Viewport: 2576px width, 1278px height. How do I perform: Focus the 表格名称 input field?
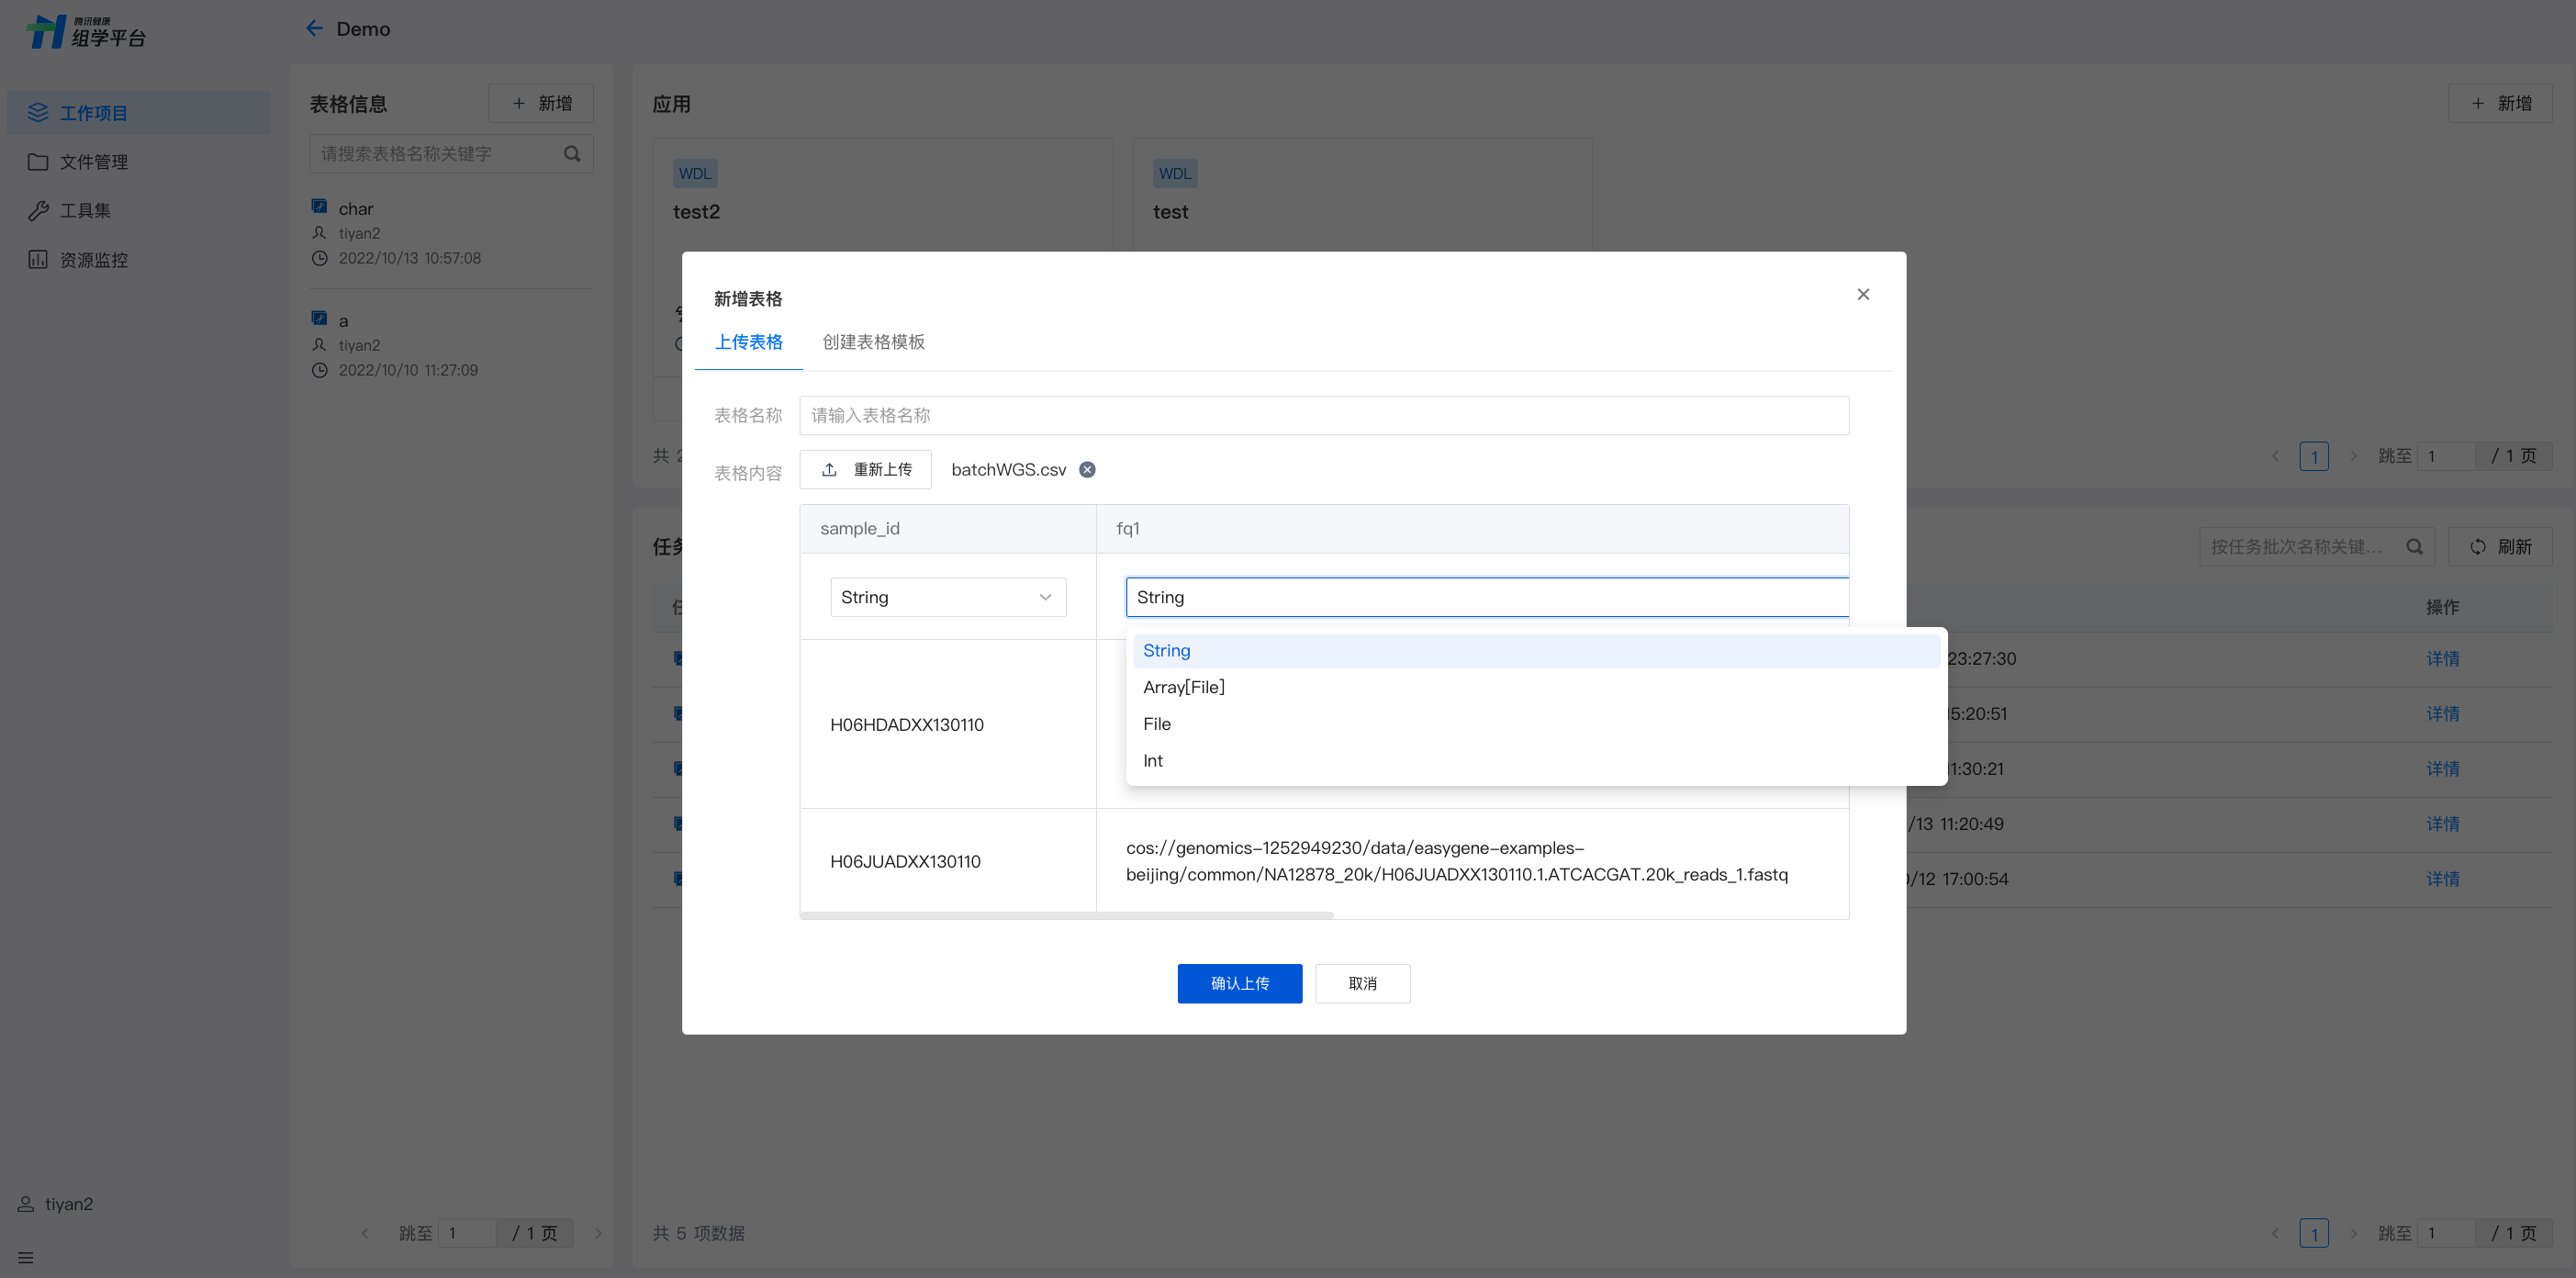[1323, 415]
